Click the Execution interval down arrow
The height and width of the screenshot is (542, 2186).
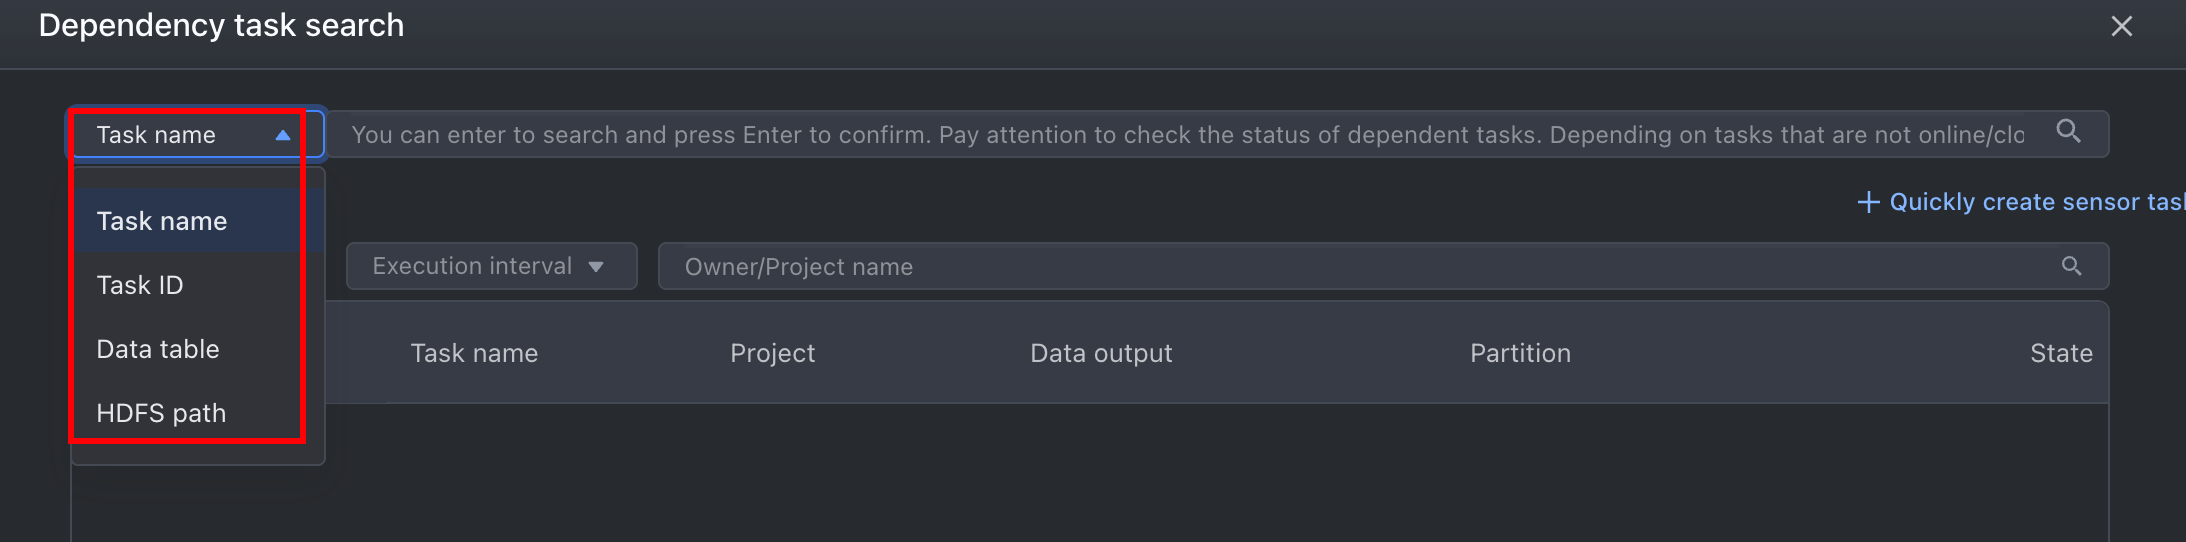[x=596, y=267]
